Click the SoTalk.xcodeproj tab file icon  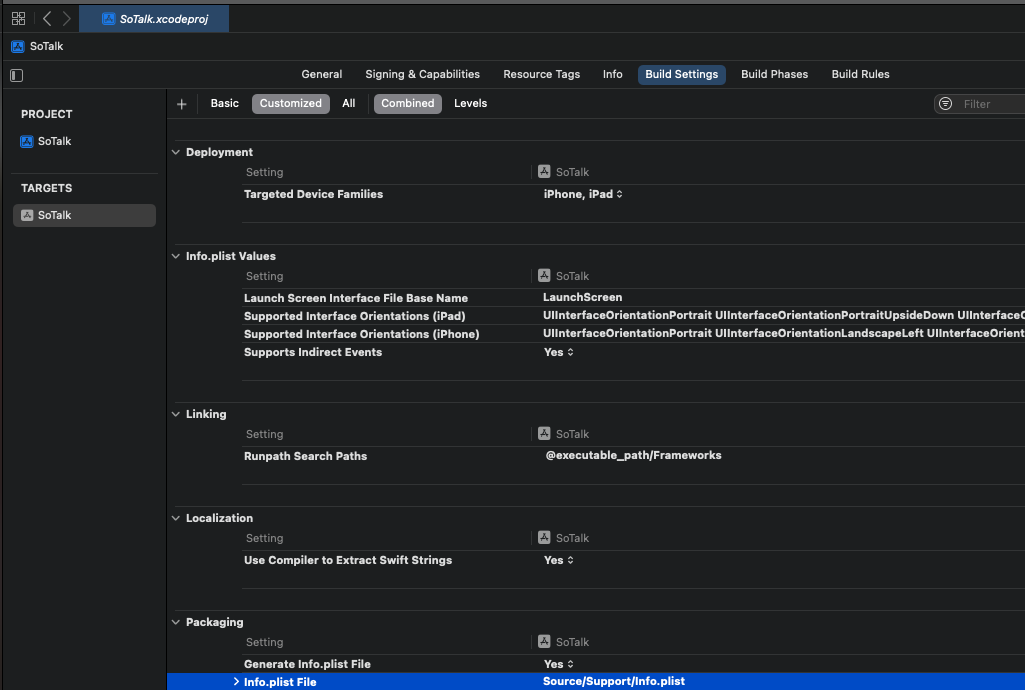click(109, 19)
